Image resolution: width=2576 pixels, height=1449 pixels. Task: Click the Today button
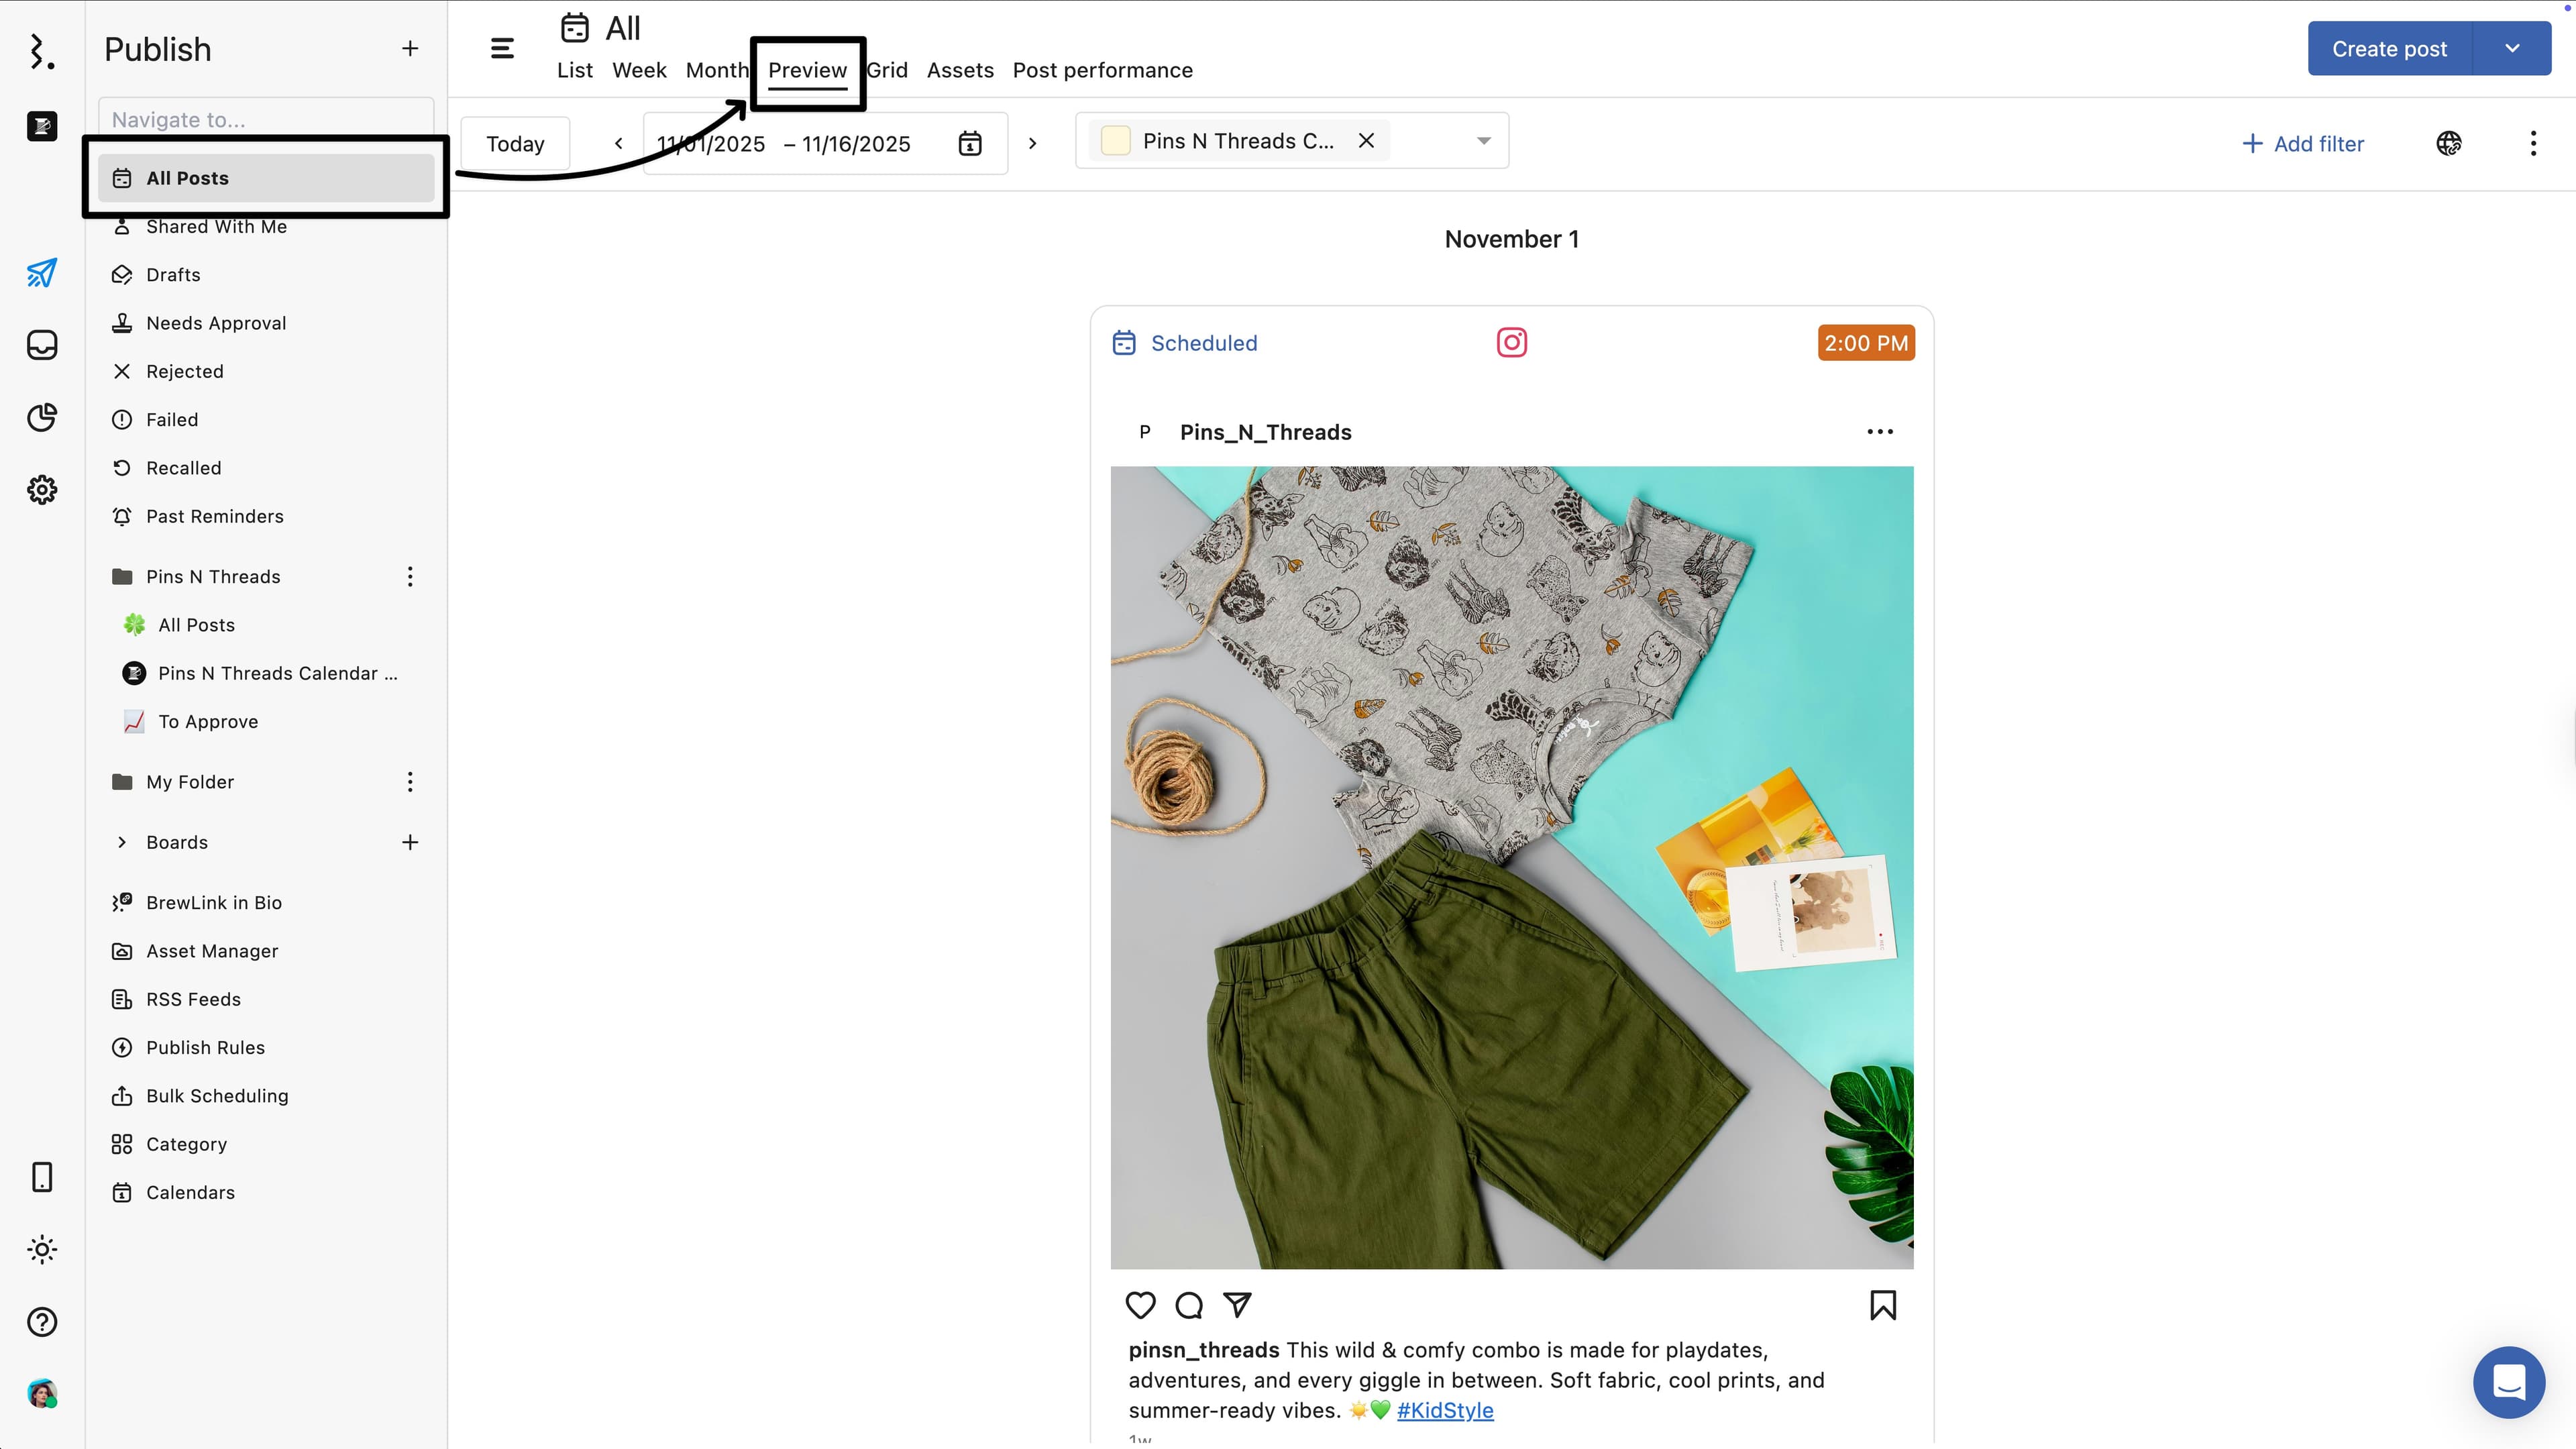pyautogui.click(x=515, y=143)
